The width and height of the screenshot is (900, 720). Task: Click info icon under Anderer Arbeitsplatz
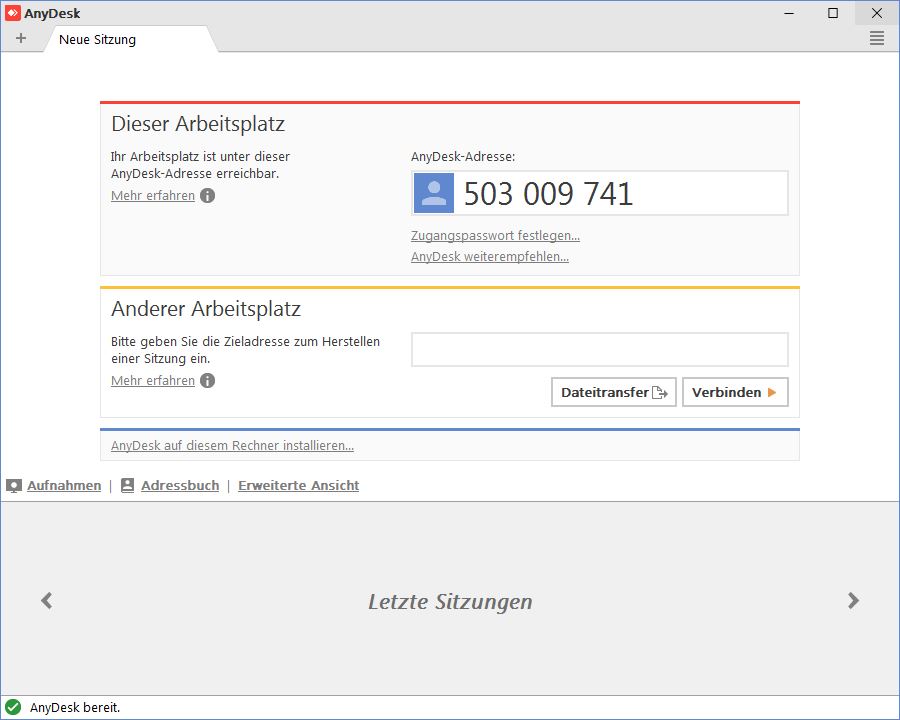tap(207, 381)
